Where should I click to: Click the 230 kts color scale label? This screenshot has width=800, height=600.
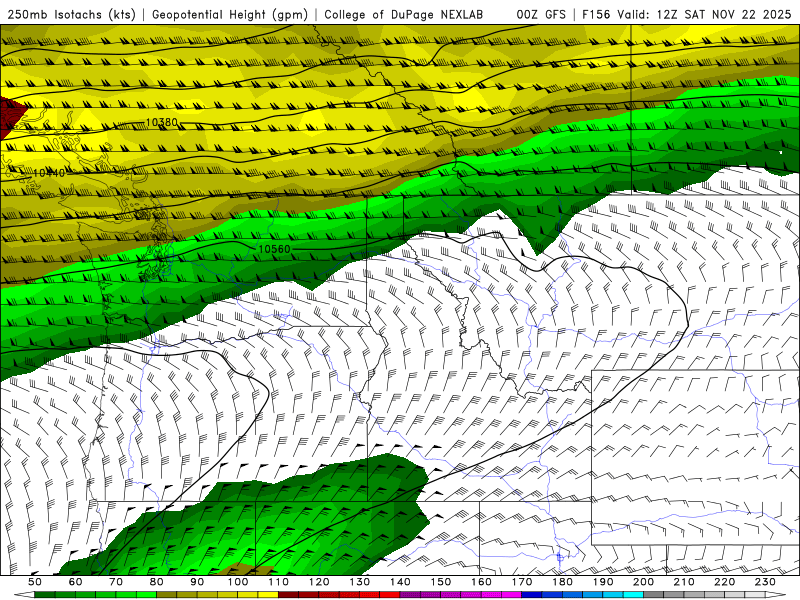(766, 582)
